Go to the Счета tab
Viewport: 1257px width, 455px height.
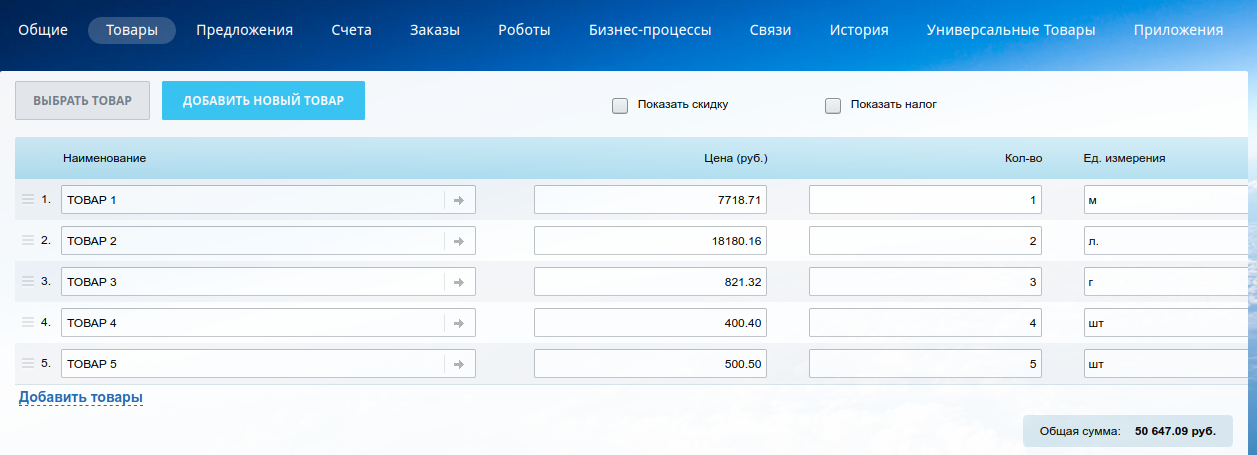coord(352,30)
